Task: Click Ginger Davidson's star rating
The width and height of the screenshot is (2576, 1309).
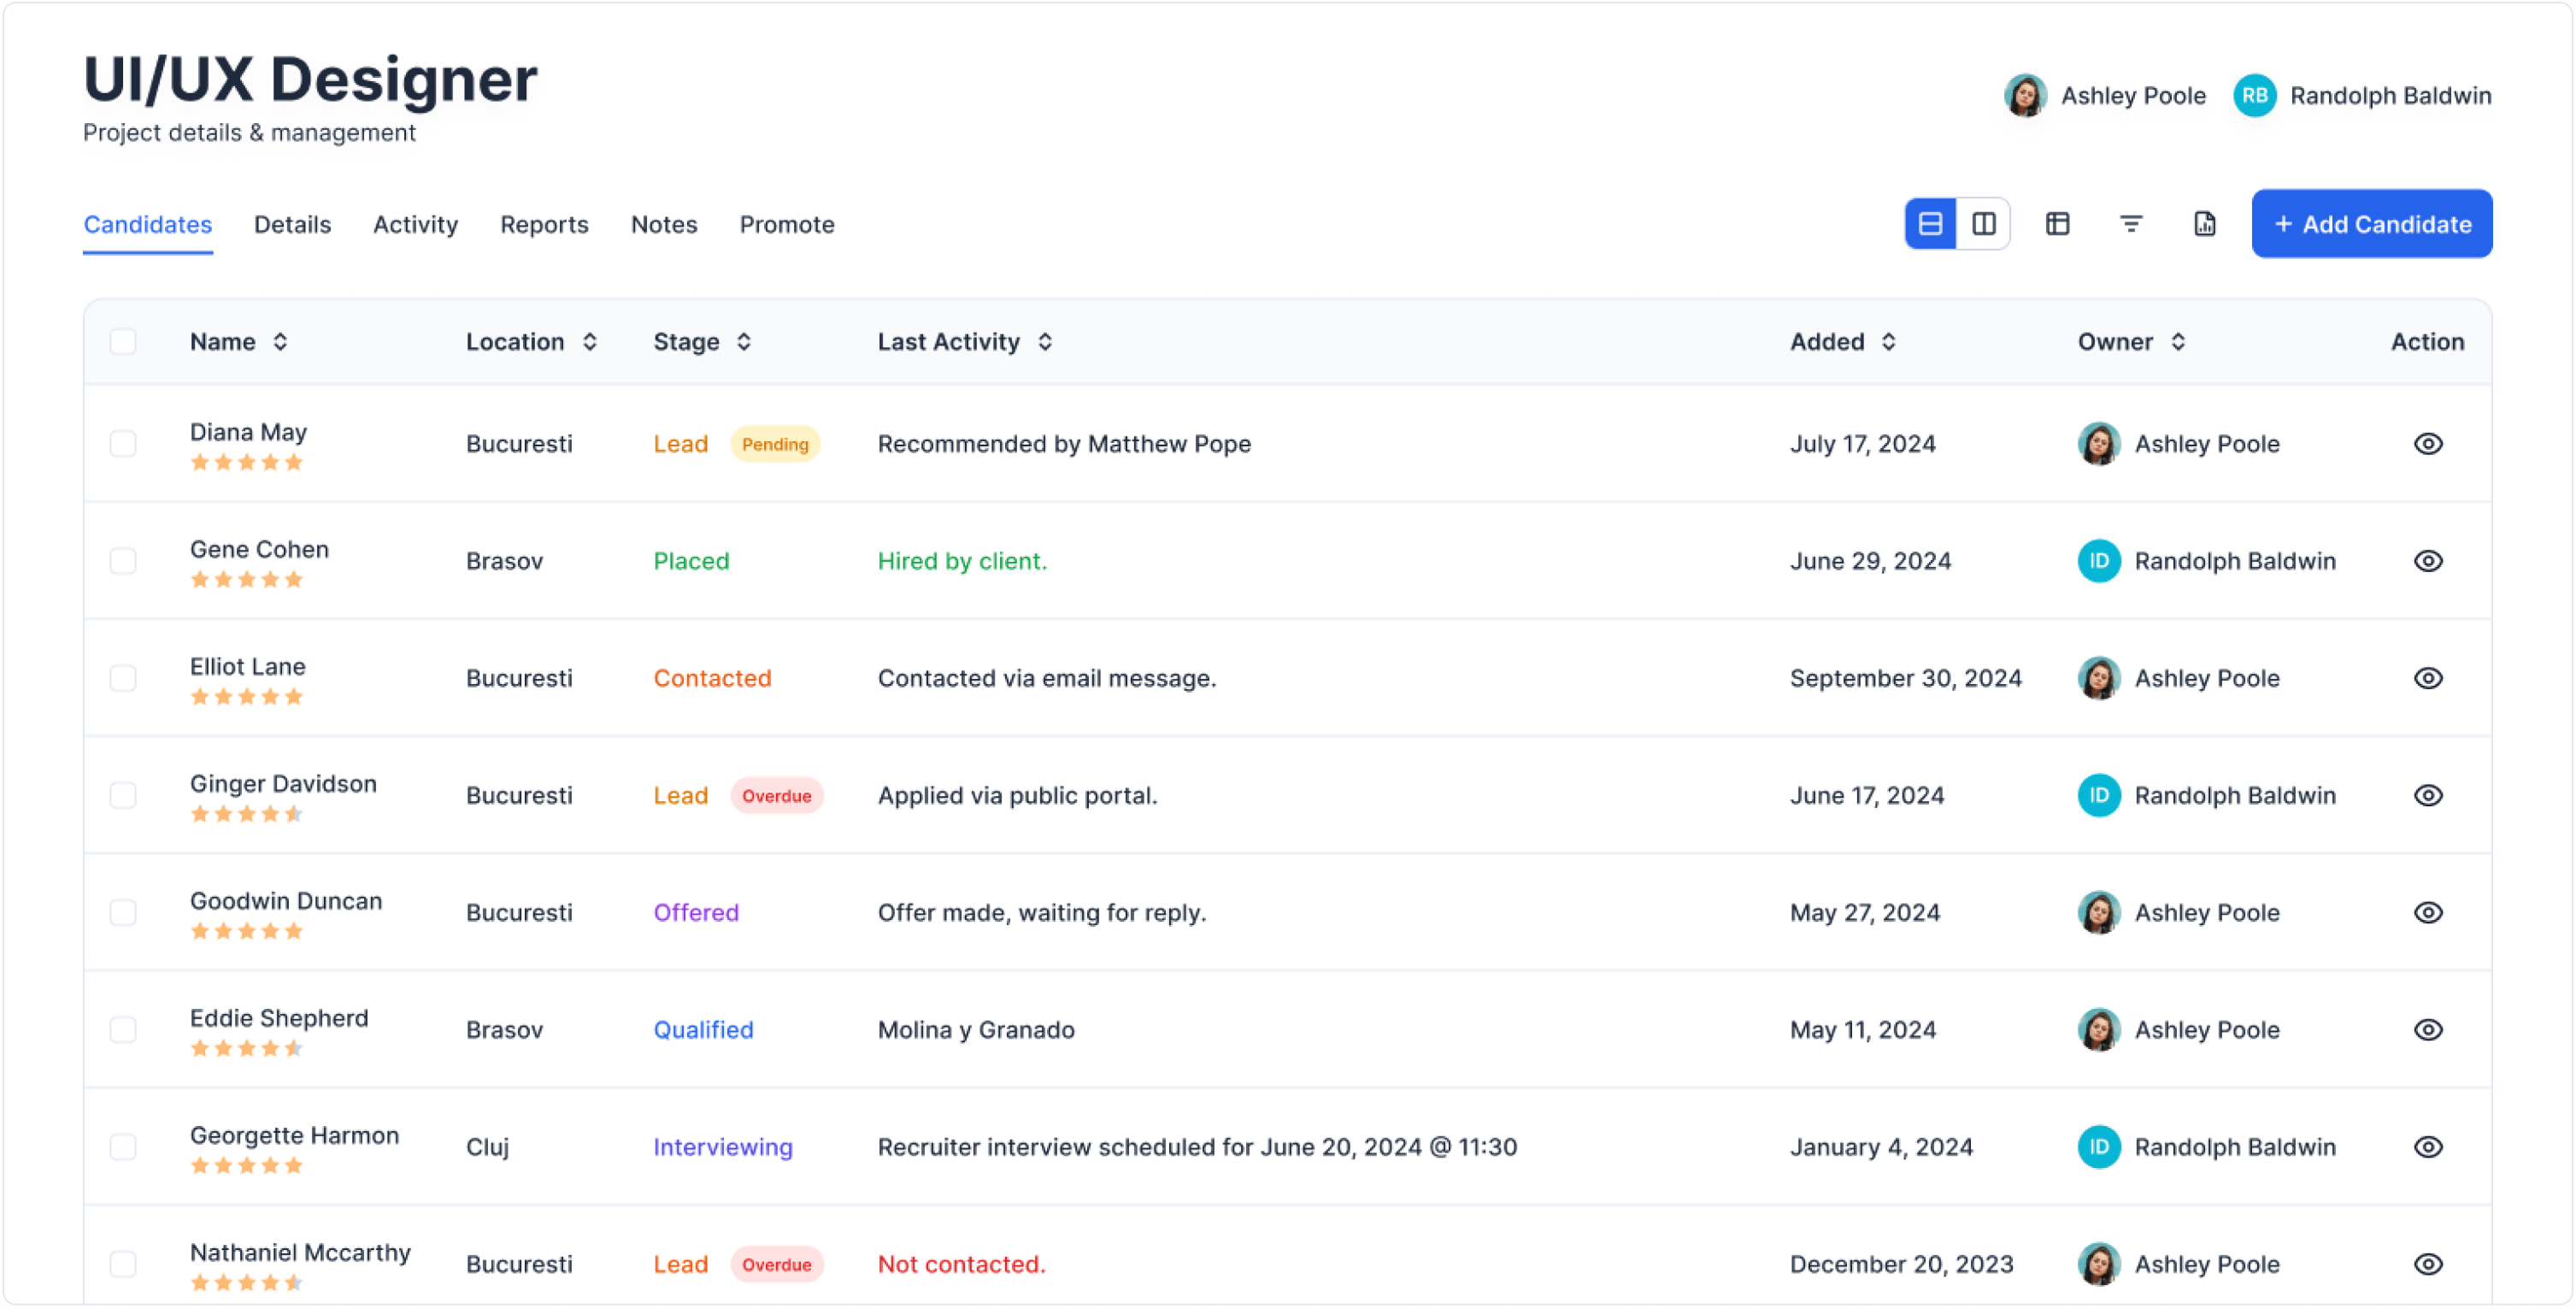Action: (246, 814)
